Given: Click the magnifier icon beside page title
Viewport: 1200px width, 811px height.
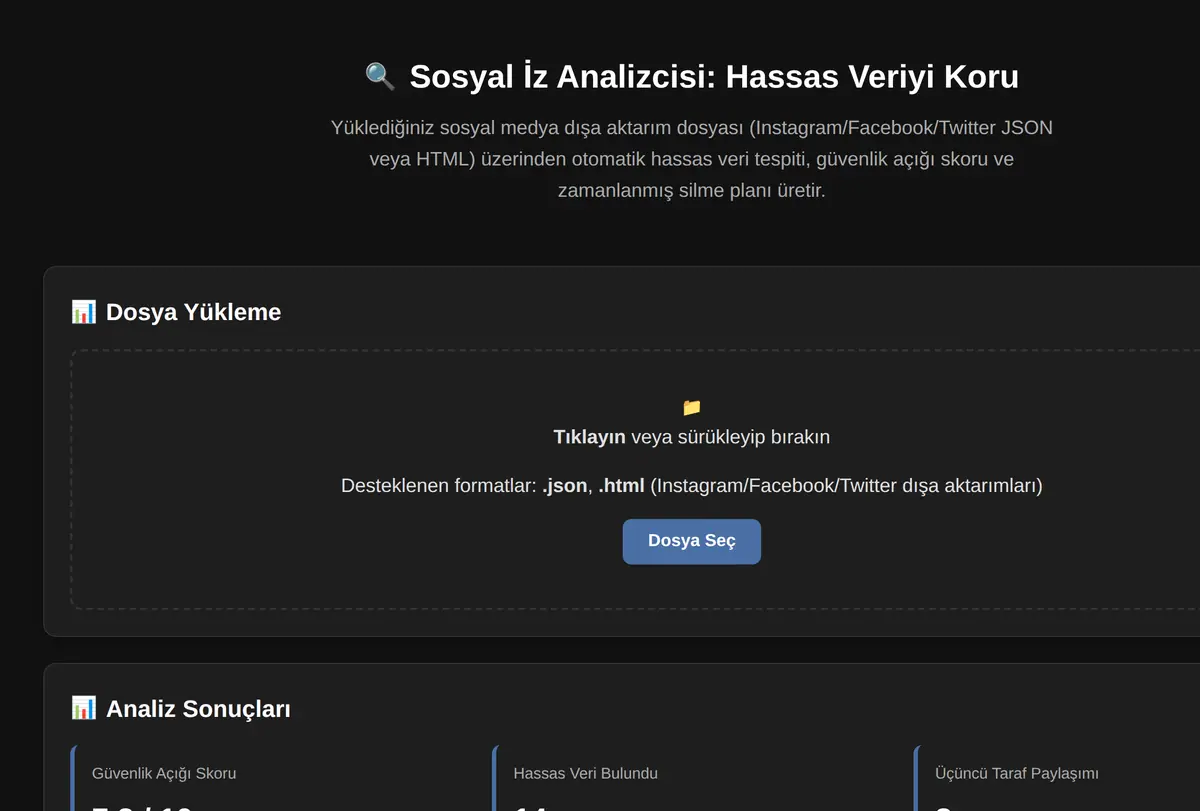Looking at the screenshot, I should tap(380, 76).
